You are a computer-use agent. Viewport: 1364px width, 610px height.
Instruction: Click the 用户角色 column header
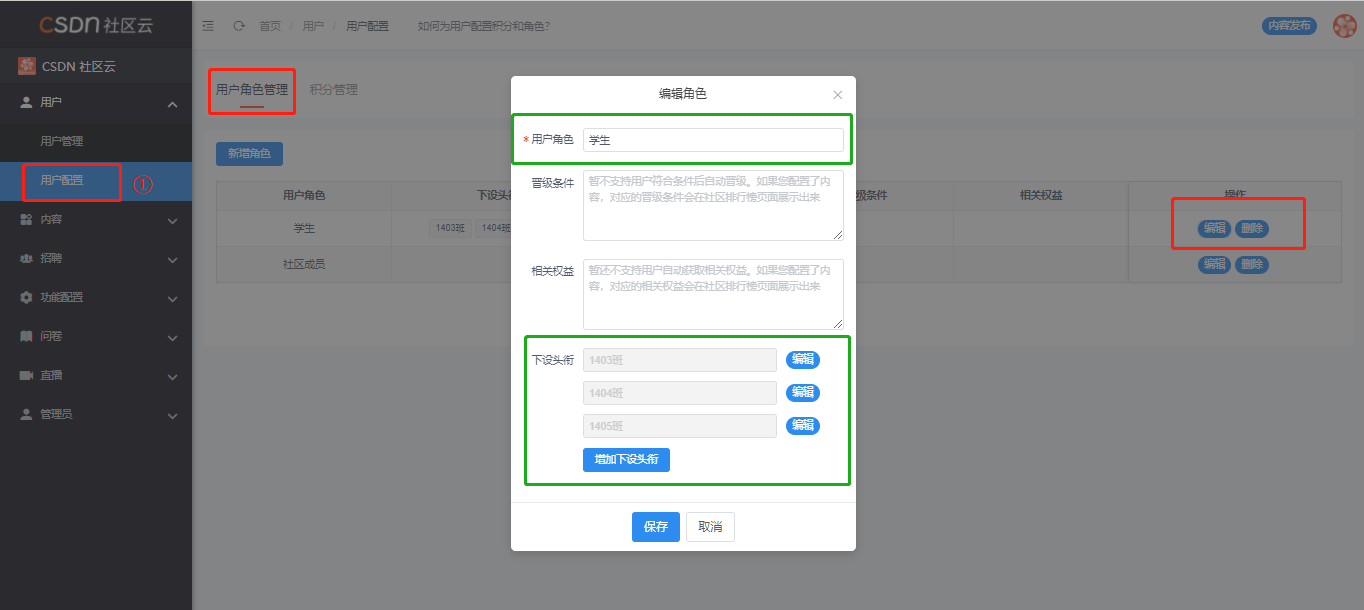pos(304,195)
